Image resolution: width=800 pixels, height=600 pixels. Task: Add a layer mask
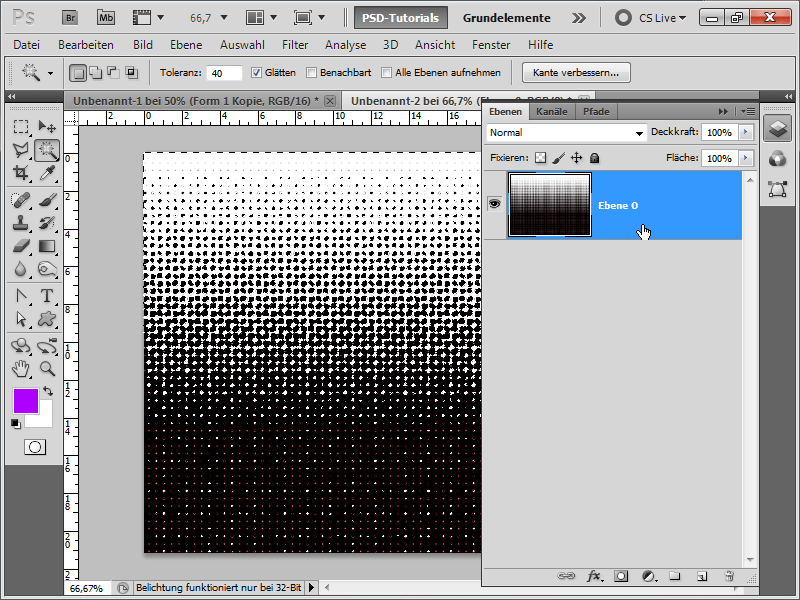click(x=621, y=576)
